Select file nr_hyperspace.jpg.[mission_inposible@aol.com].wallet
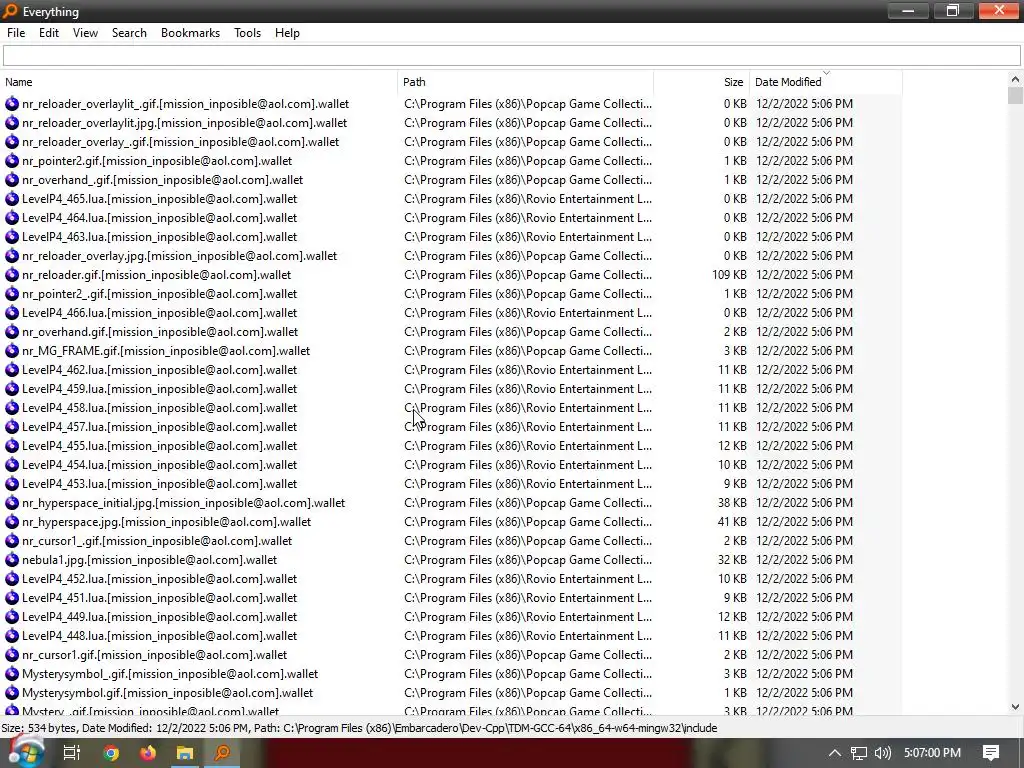Screen dimensions: 1024x768 (167, 522)
